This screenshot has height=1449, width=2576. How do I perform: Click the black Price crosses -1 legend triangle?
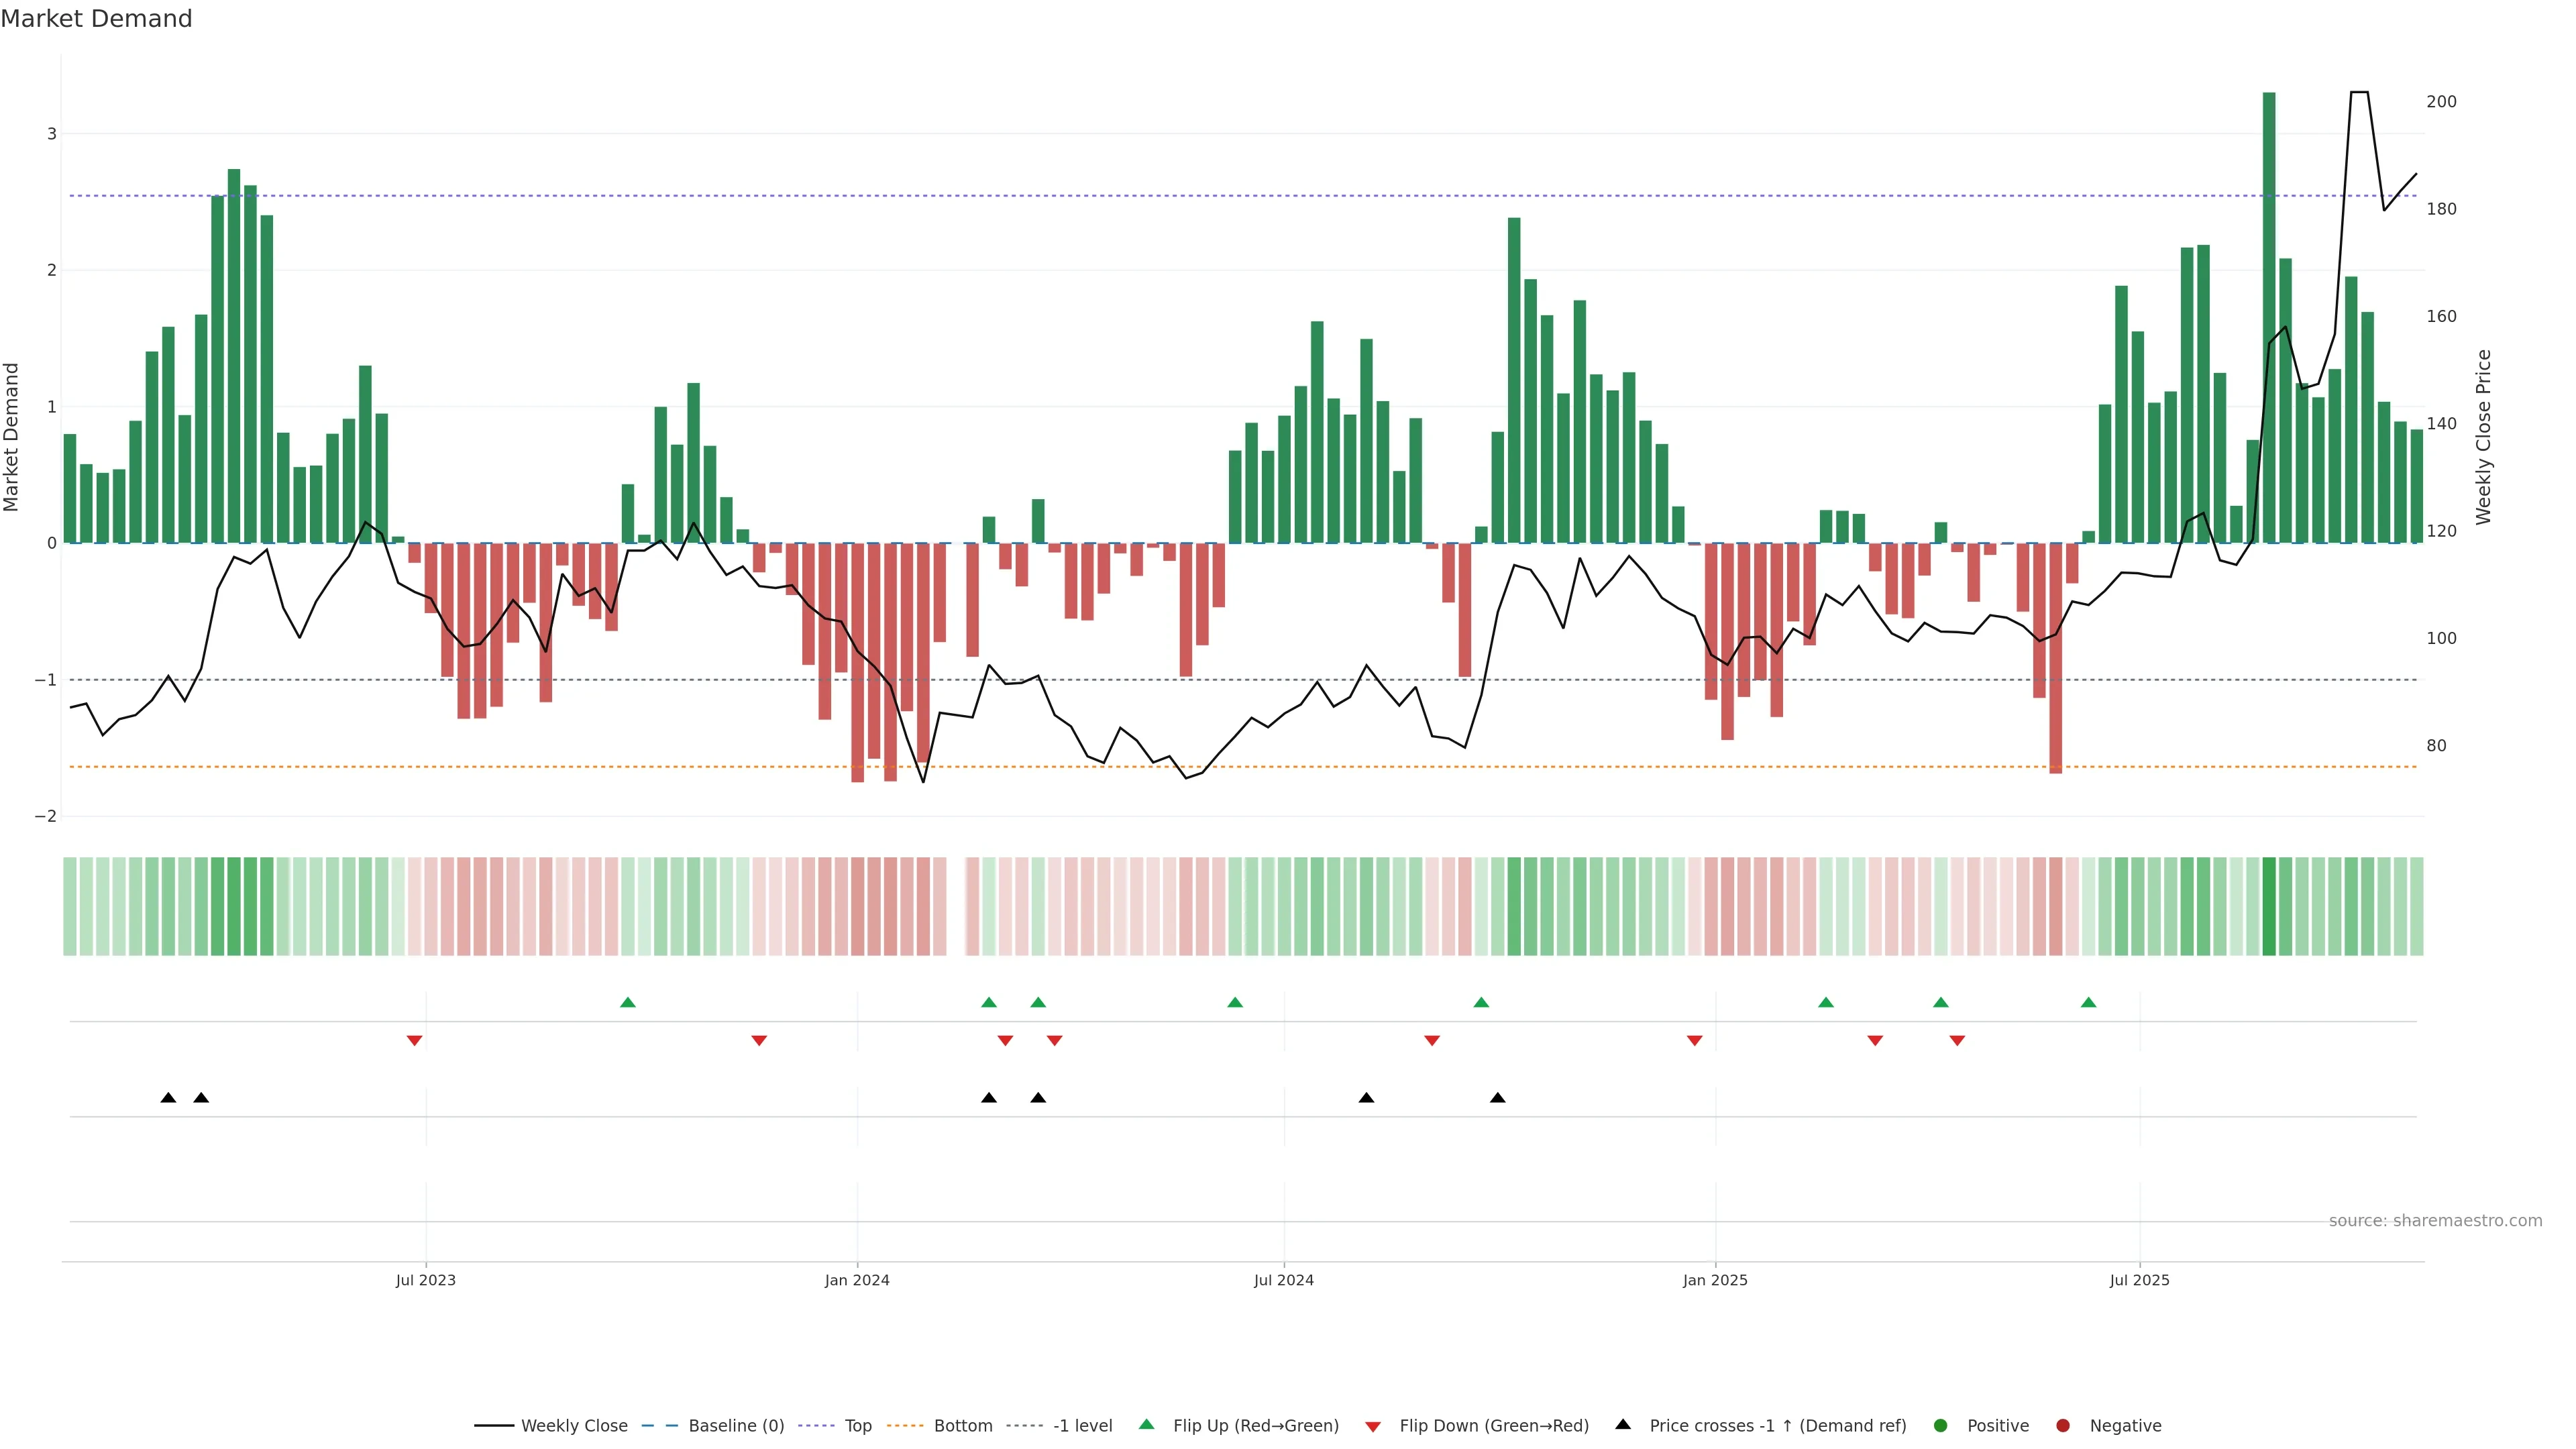pos(1623,1424)
